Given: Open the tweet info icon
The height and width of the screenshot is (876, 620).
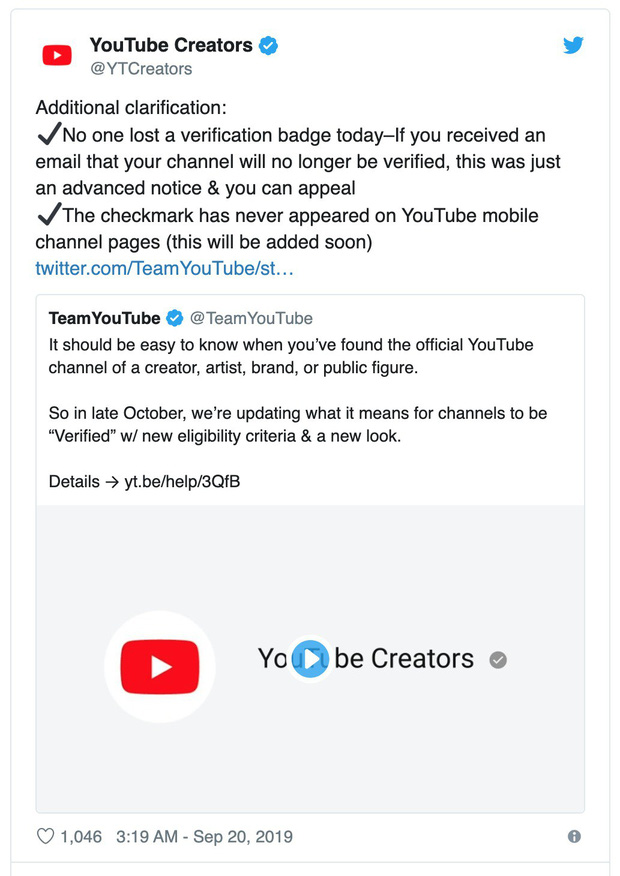Looking at the screenshot, I should pos(574,837).
